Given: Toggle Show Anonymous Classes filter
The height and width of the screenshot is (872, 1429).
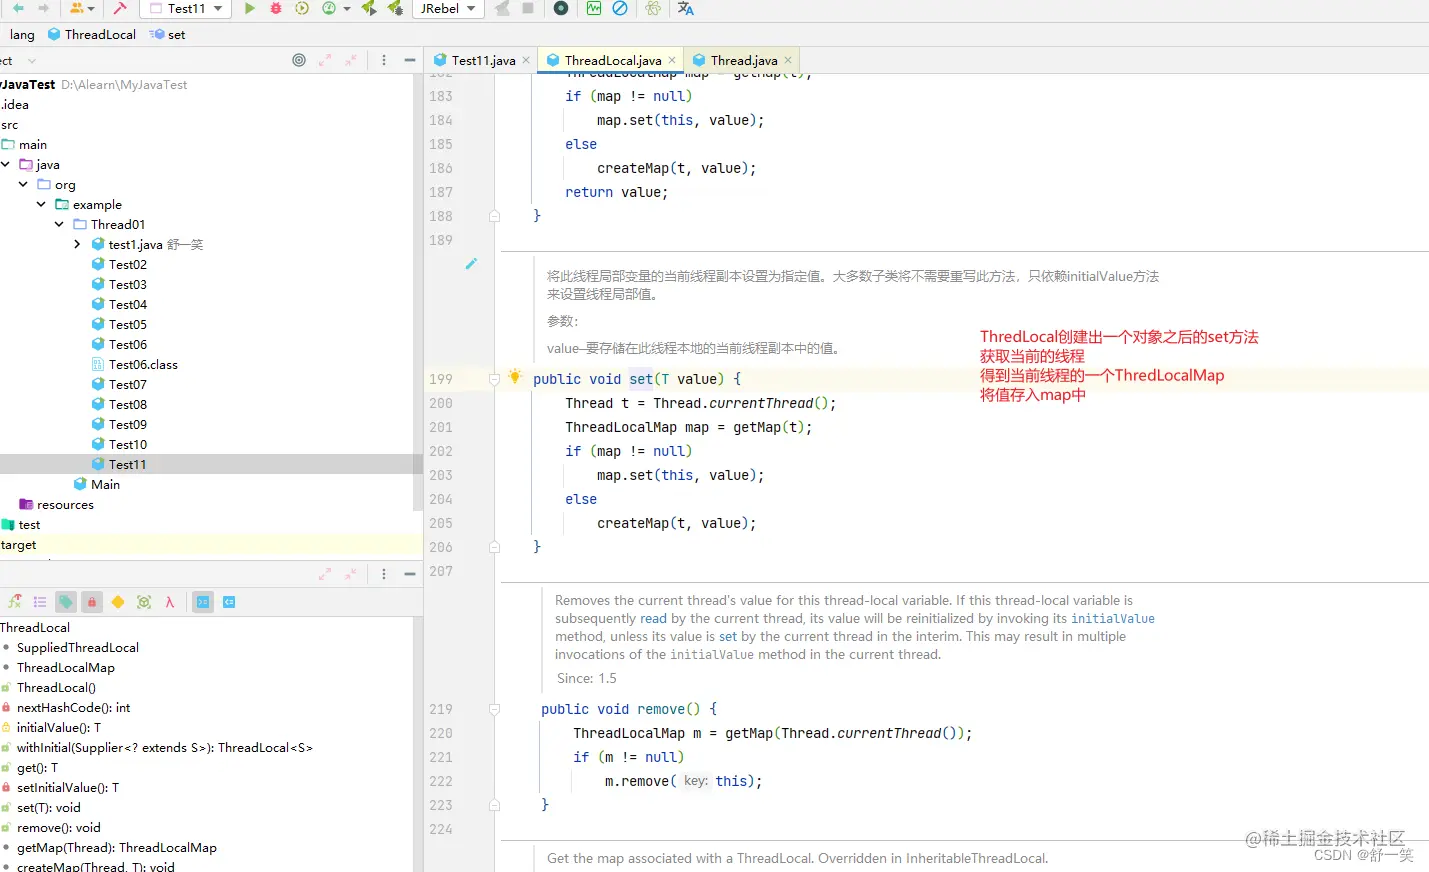Looking at the screenshot, I should pyautogui.click(x=144, y=602).
